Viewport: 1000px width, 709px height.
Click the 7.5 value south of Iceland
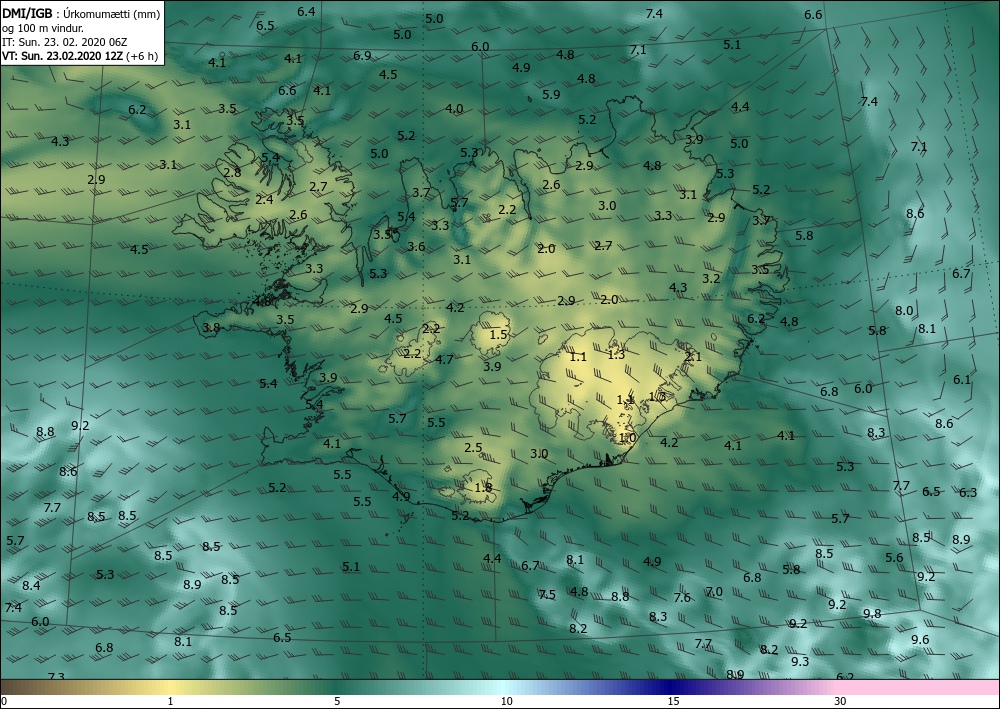coord(547,595)
